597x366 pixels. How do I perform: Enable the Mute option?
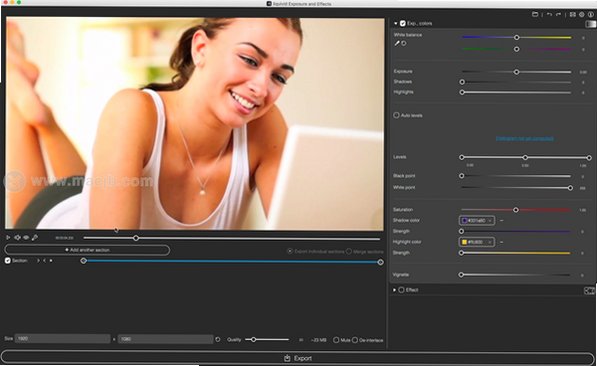pyautogui.click(x=336, y=340)
